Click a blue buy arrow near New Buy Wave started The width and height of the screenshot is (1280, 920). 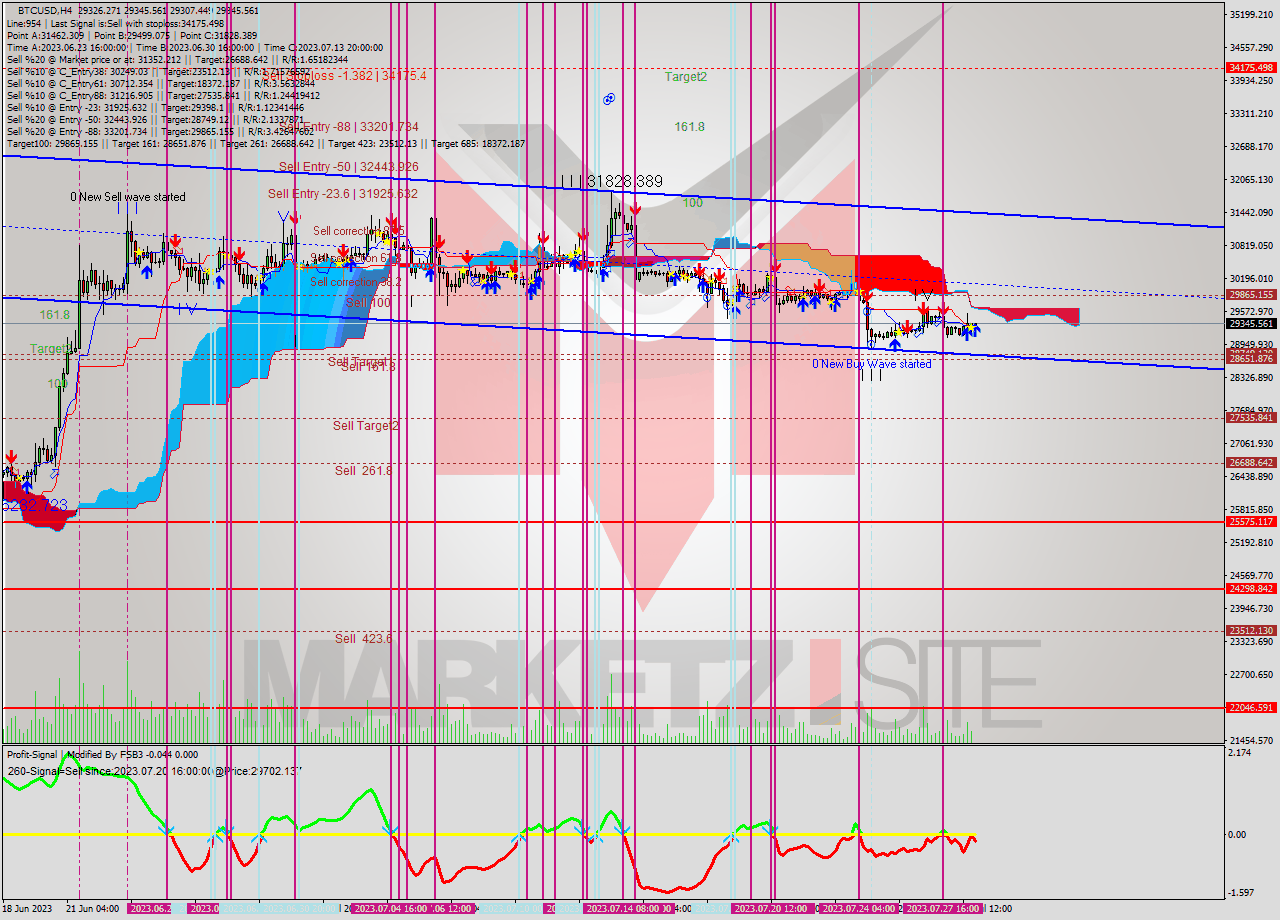coord(895,345)
